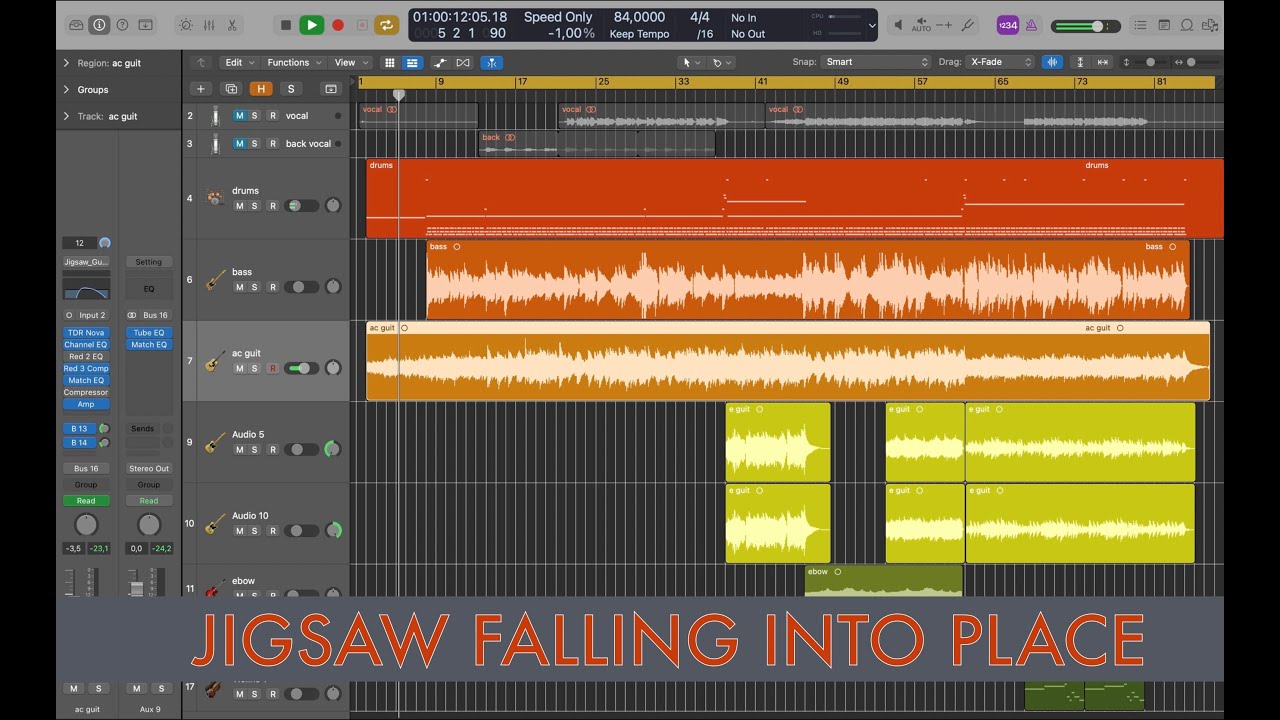Mute the bass track

pyautogui.click(x=239, y=287)
